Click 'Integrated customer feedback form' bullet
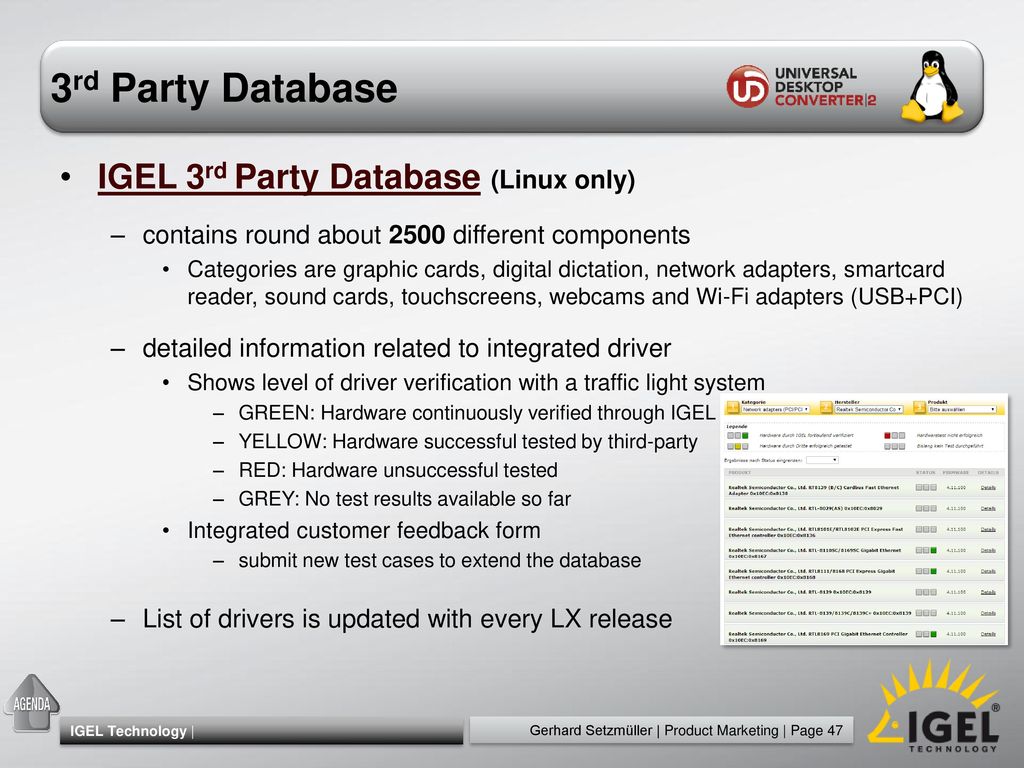This screenshot has width=1024, height=768. tap(364, 530)
